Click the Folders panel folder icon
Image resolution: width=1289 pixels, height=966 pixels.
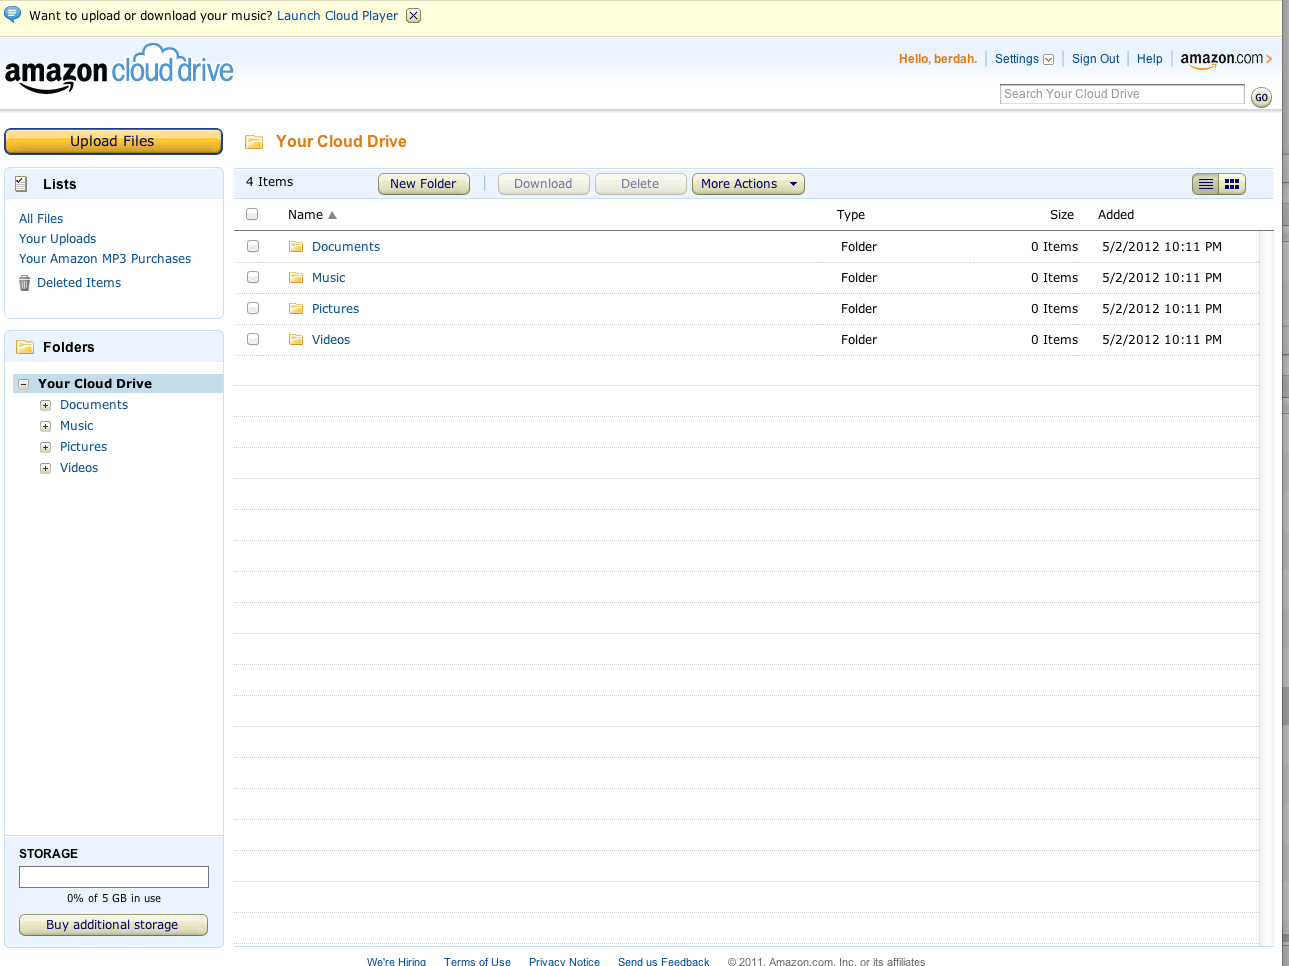point(25,347)
